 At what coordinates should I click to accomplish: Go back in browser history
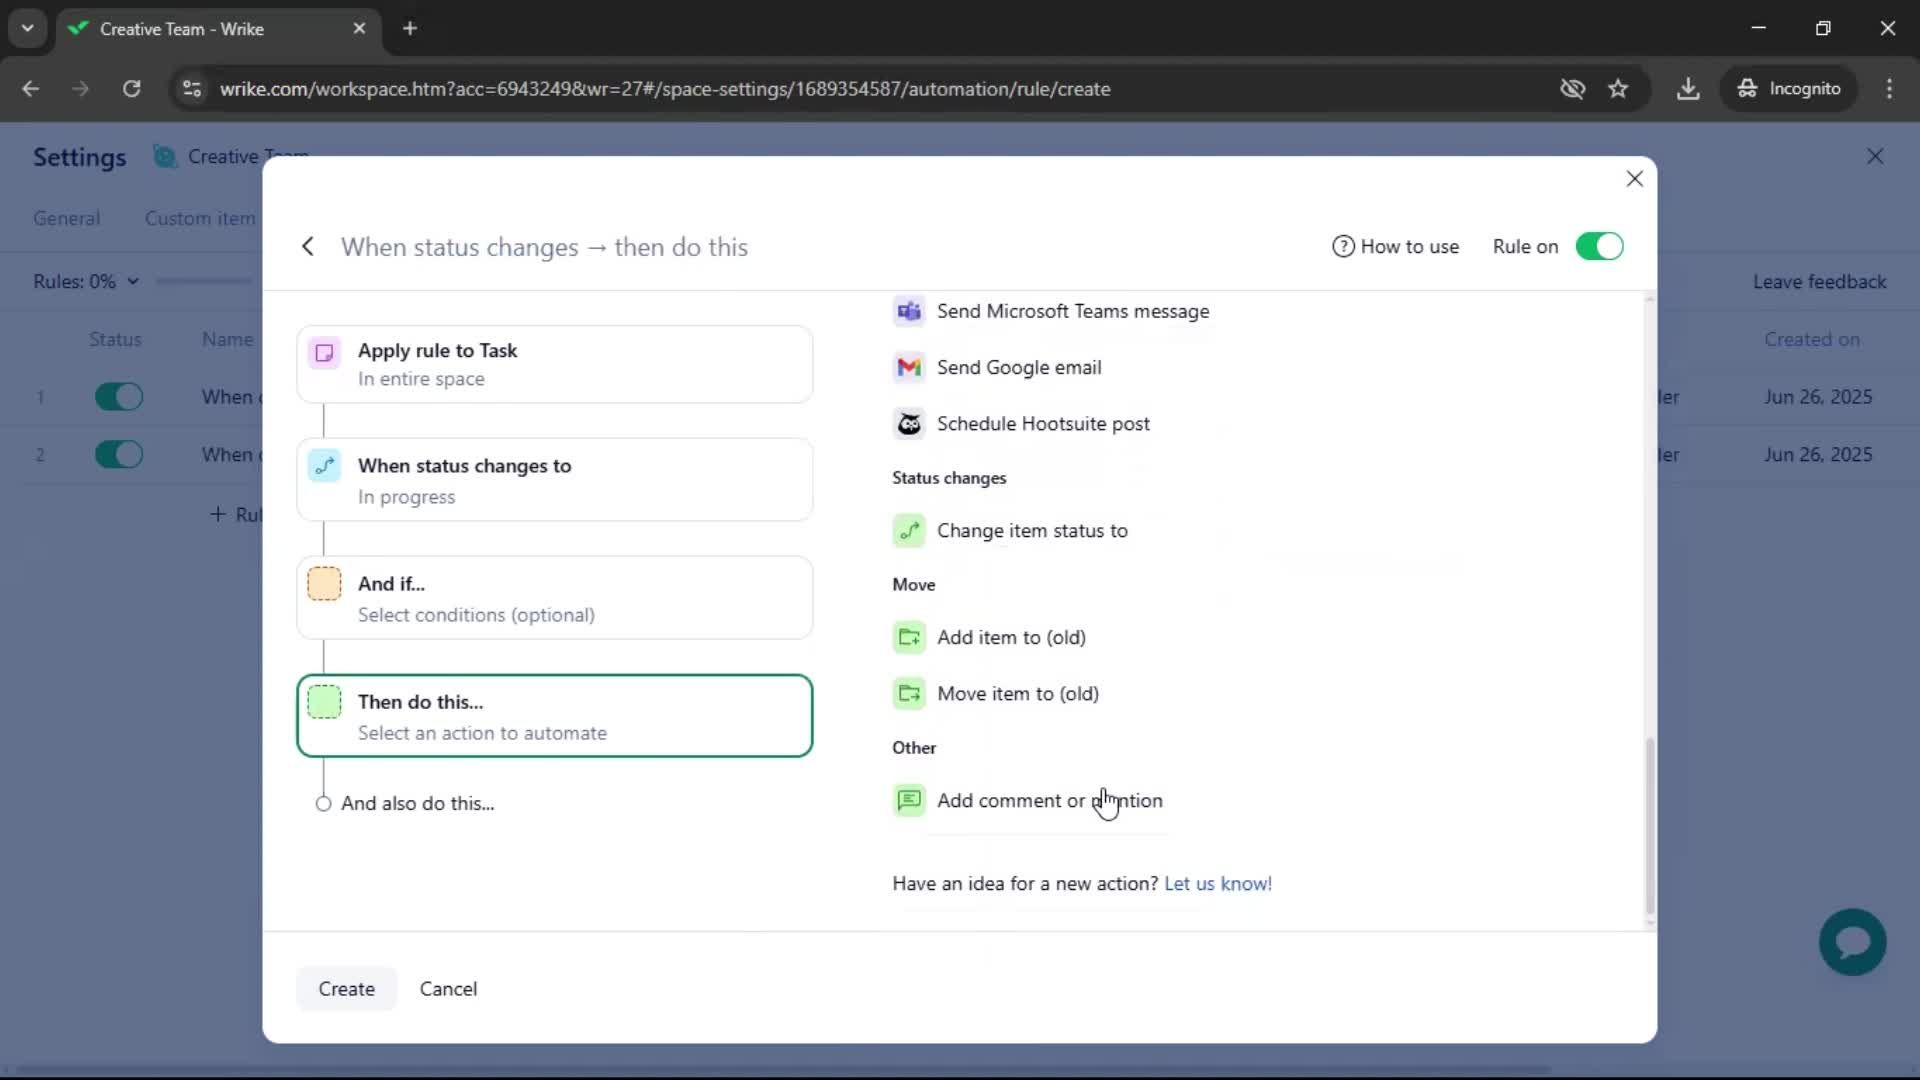pyautogui.click(x=31, y=89)
